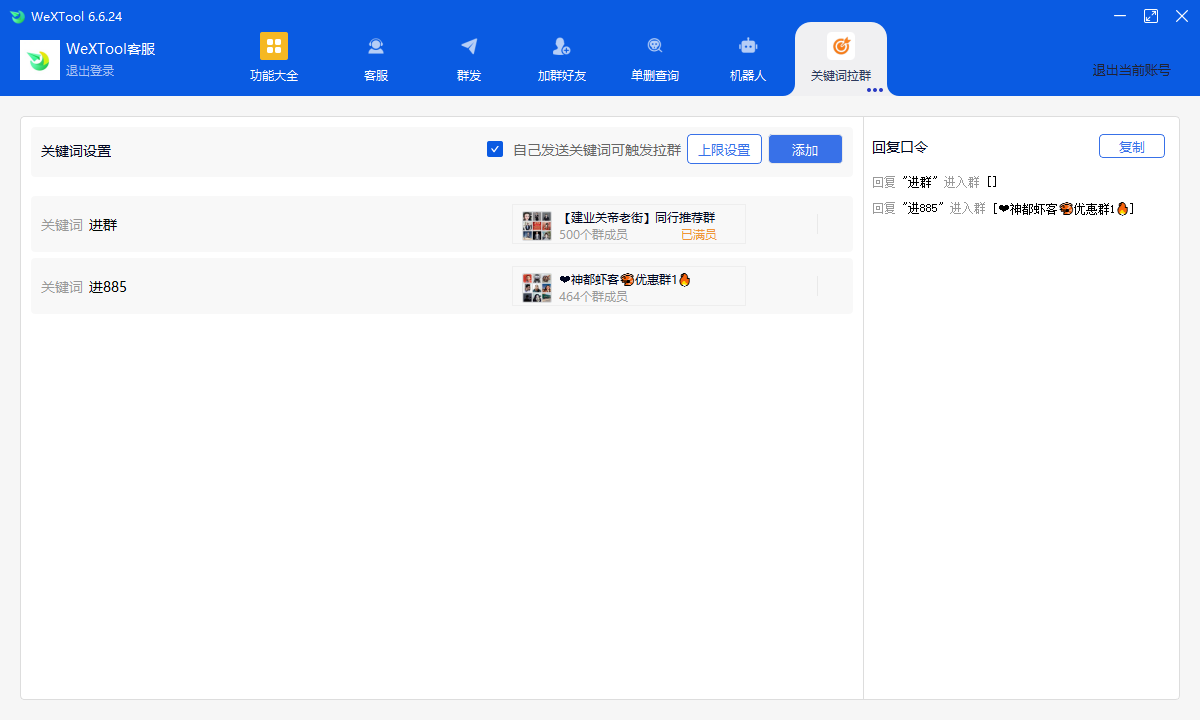Click the WeXTool title bar logo
This screenshot has height=720, width=1200.
coord(17,16)
